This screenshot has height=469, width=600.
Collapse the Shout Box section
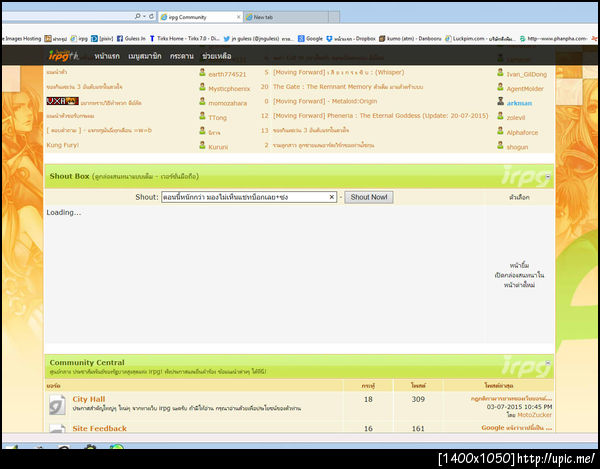548,176
